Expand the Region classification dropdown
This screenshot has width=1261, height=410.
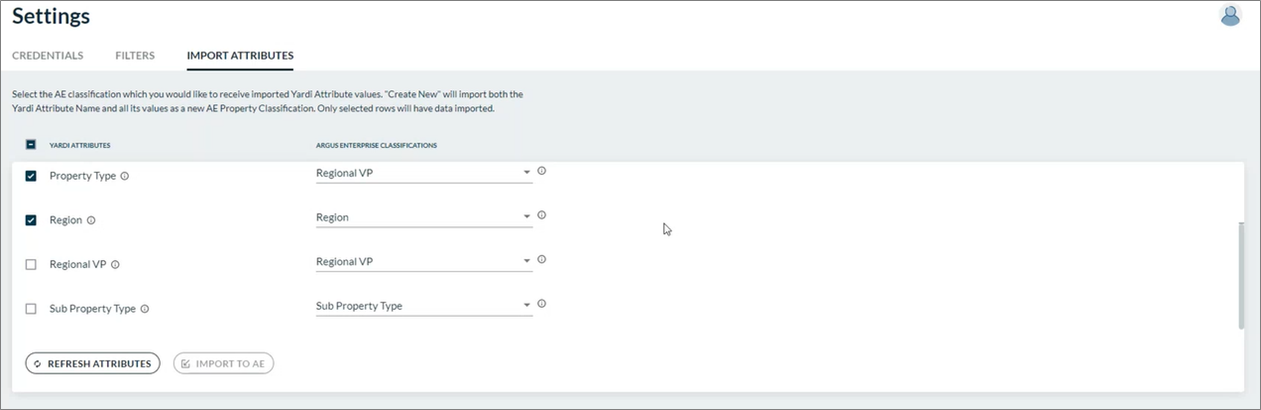423,217
